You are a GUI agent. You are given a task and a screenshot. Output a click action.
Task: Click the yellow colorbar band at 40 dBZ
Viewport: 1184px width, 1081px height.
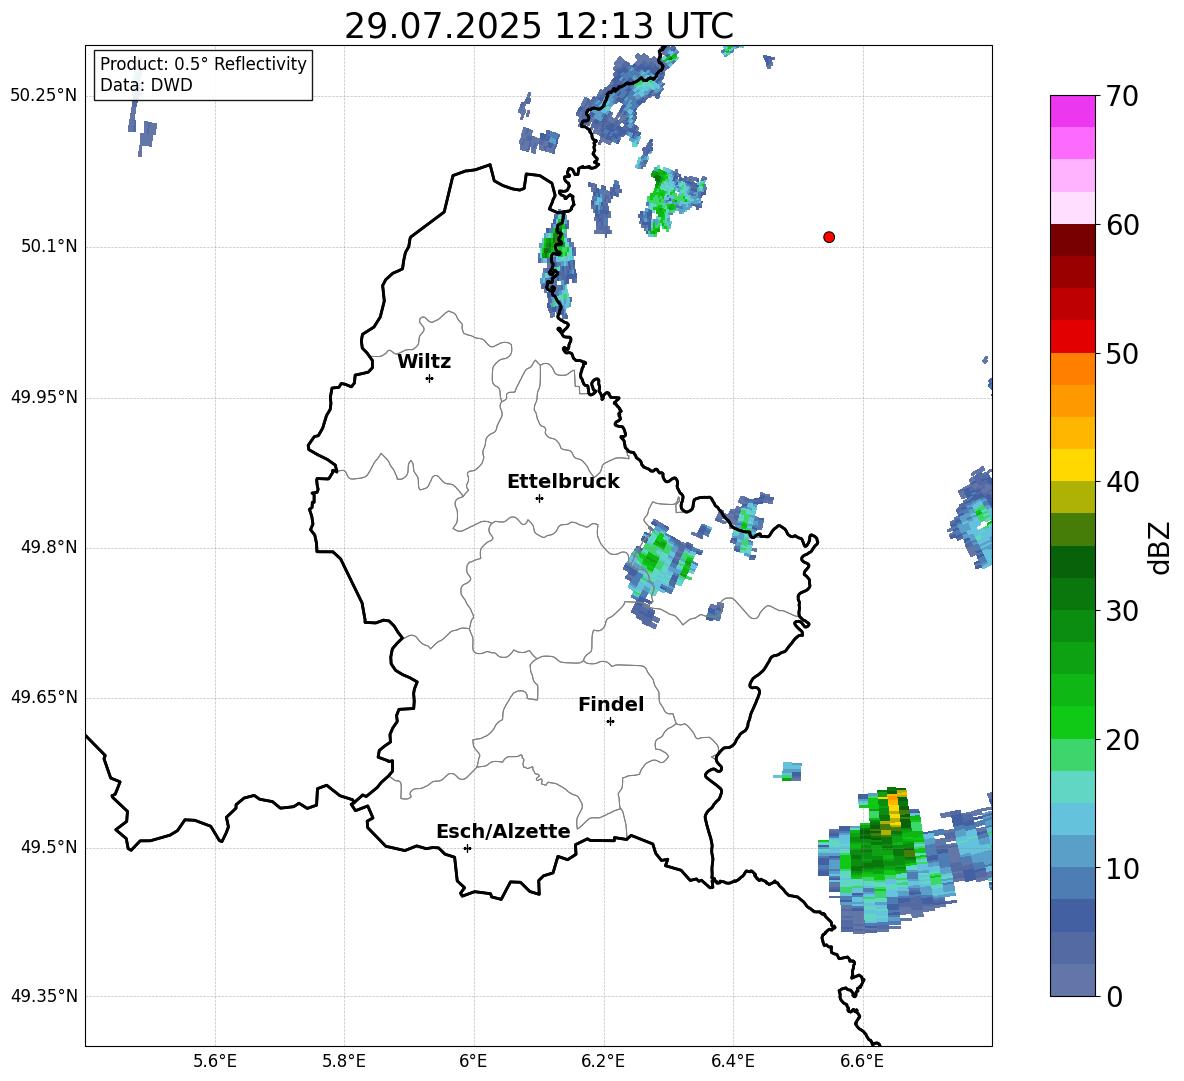point(1072,466)
